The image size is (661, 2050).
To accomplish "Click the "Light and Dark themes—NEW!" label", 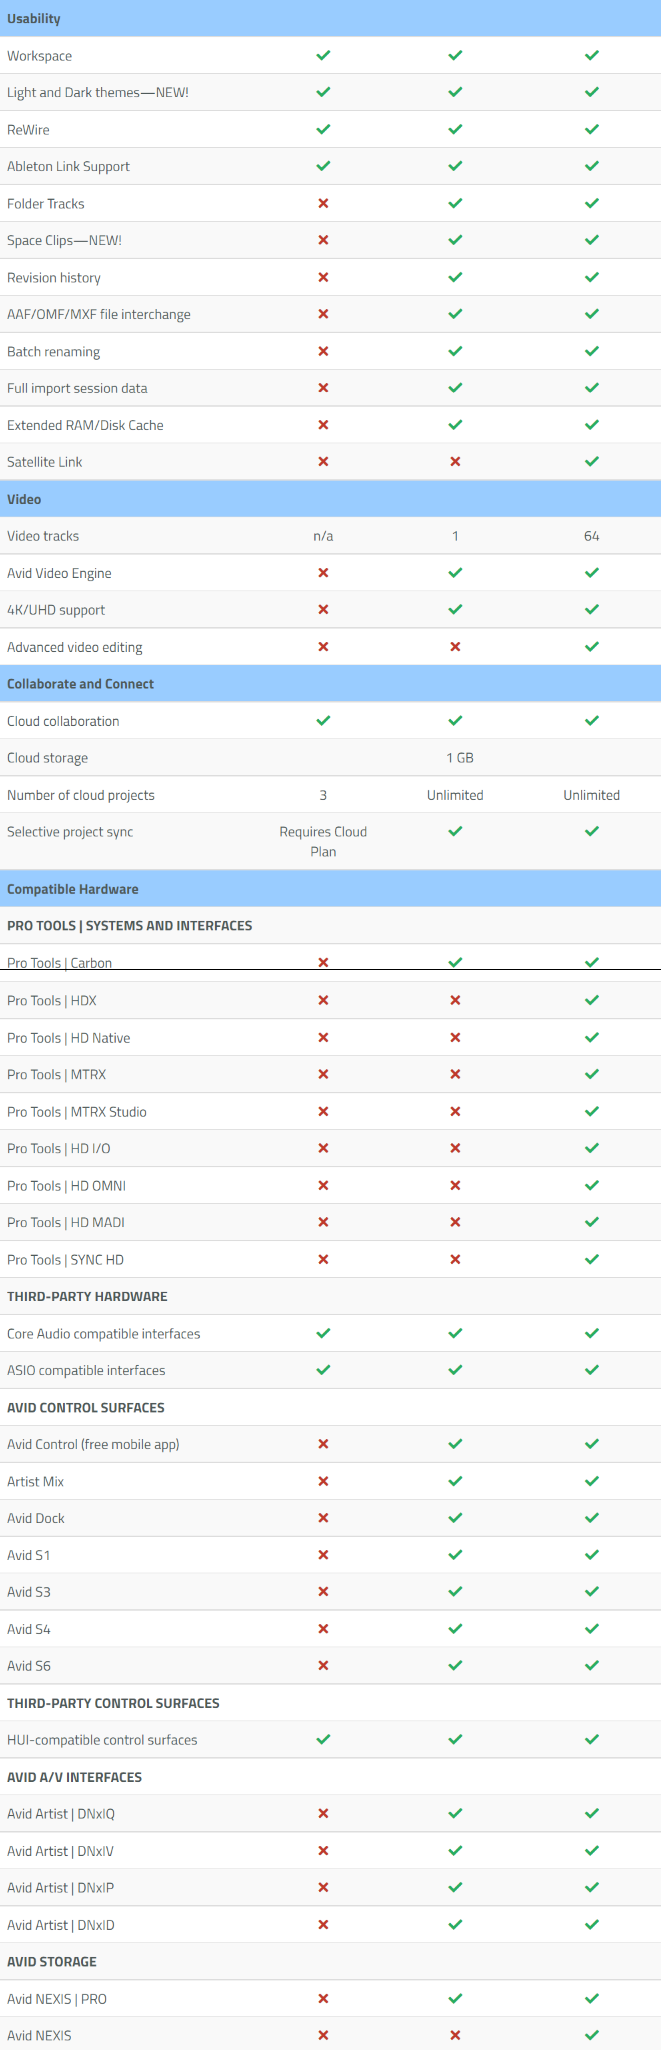I will pyautogui.click(x=98, y=92).
